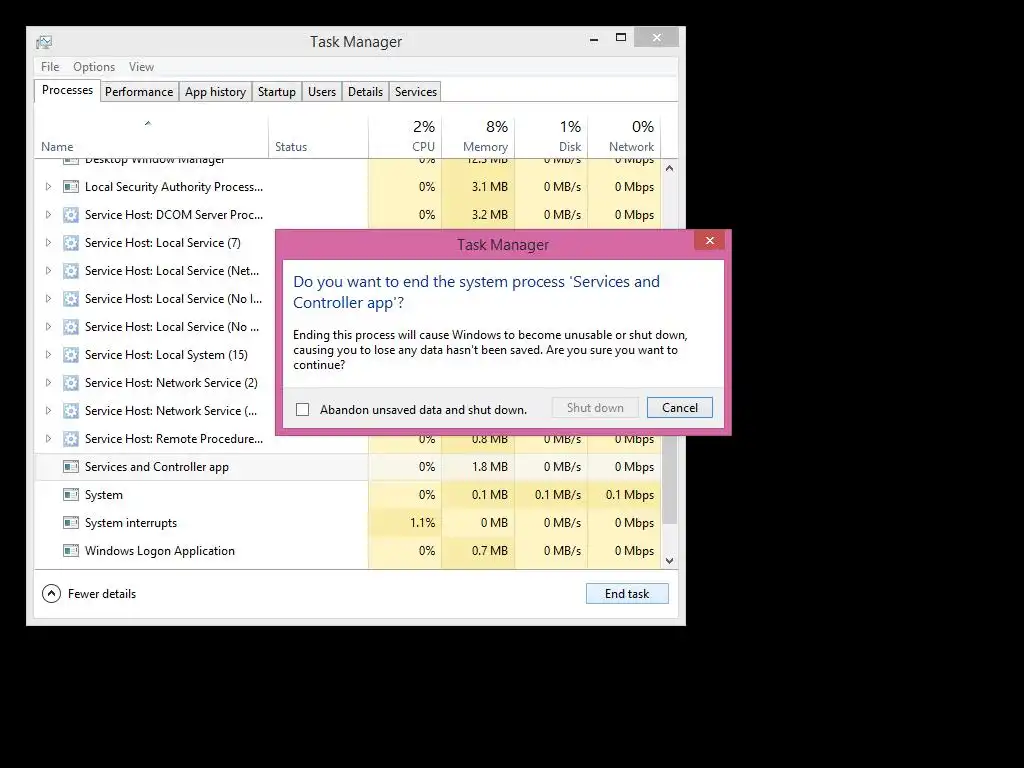Switch to the Services tab
Image resolution: width=1024 pixels, height=768 pixels.
click(415, 92)
